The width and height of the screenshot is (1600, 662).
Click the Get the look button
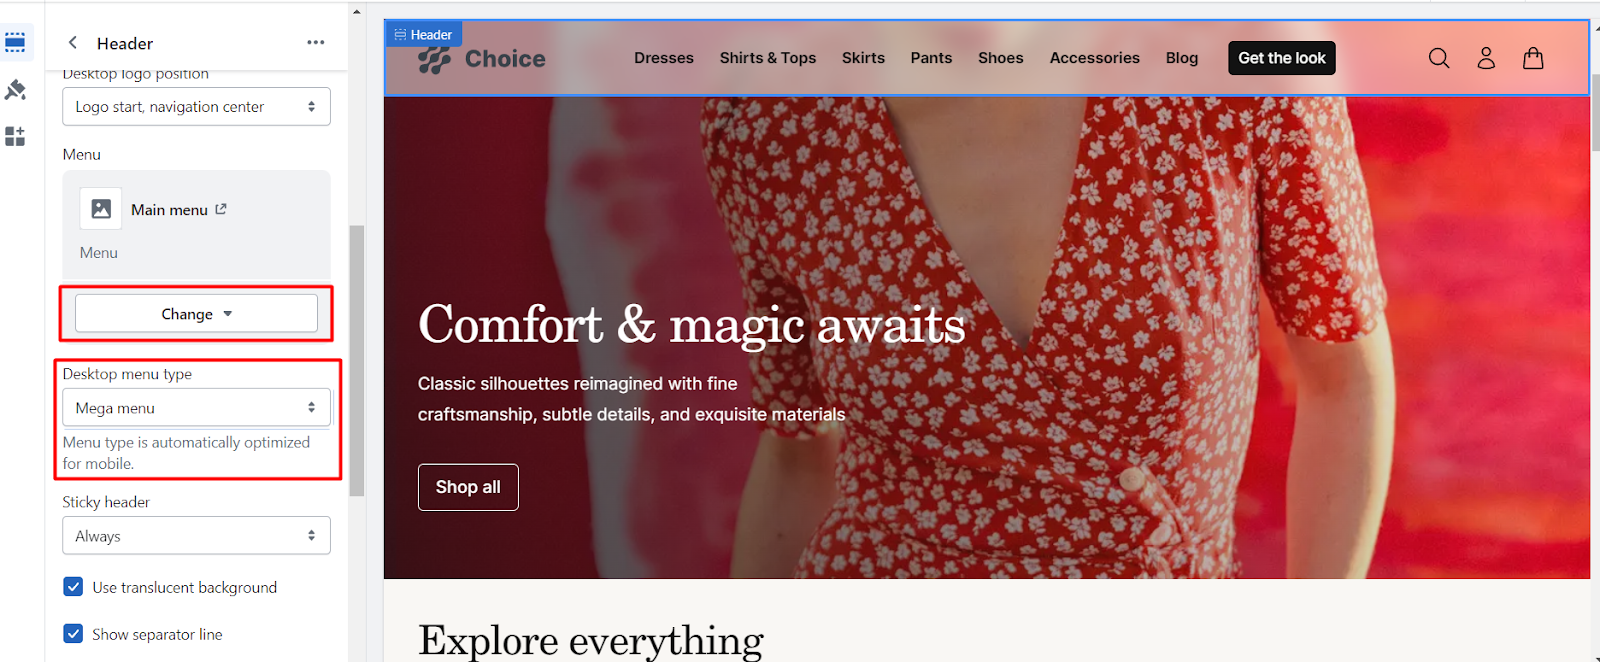tap(1282, 58)
